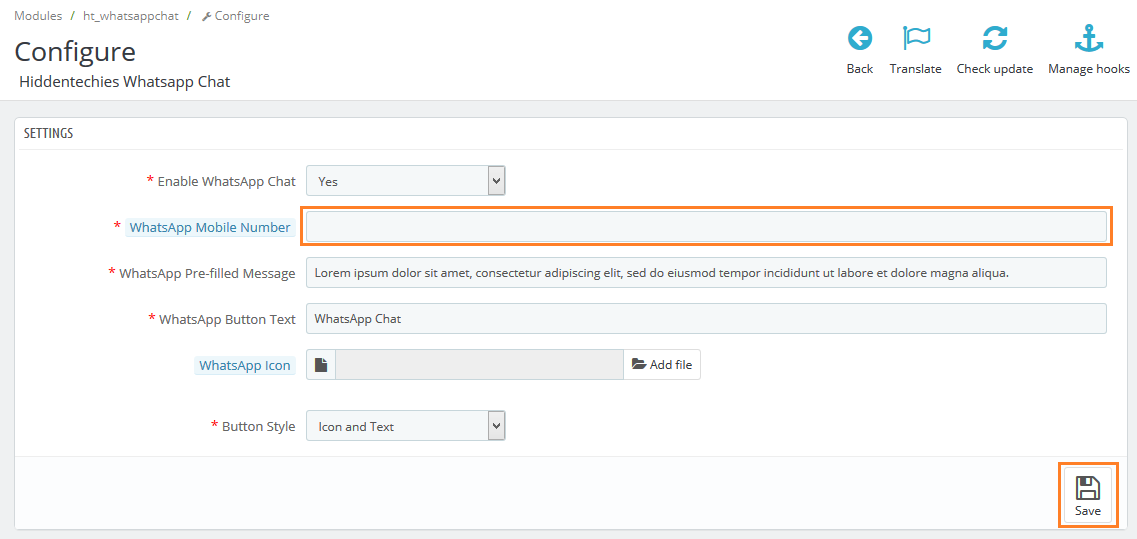Open the Button Style dropdown
Screen dimensions: 1137x539
[x=405, y=426]
